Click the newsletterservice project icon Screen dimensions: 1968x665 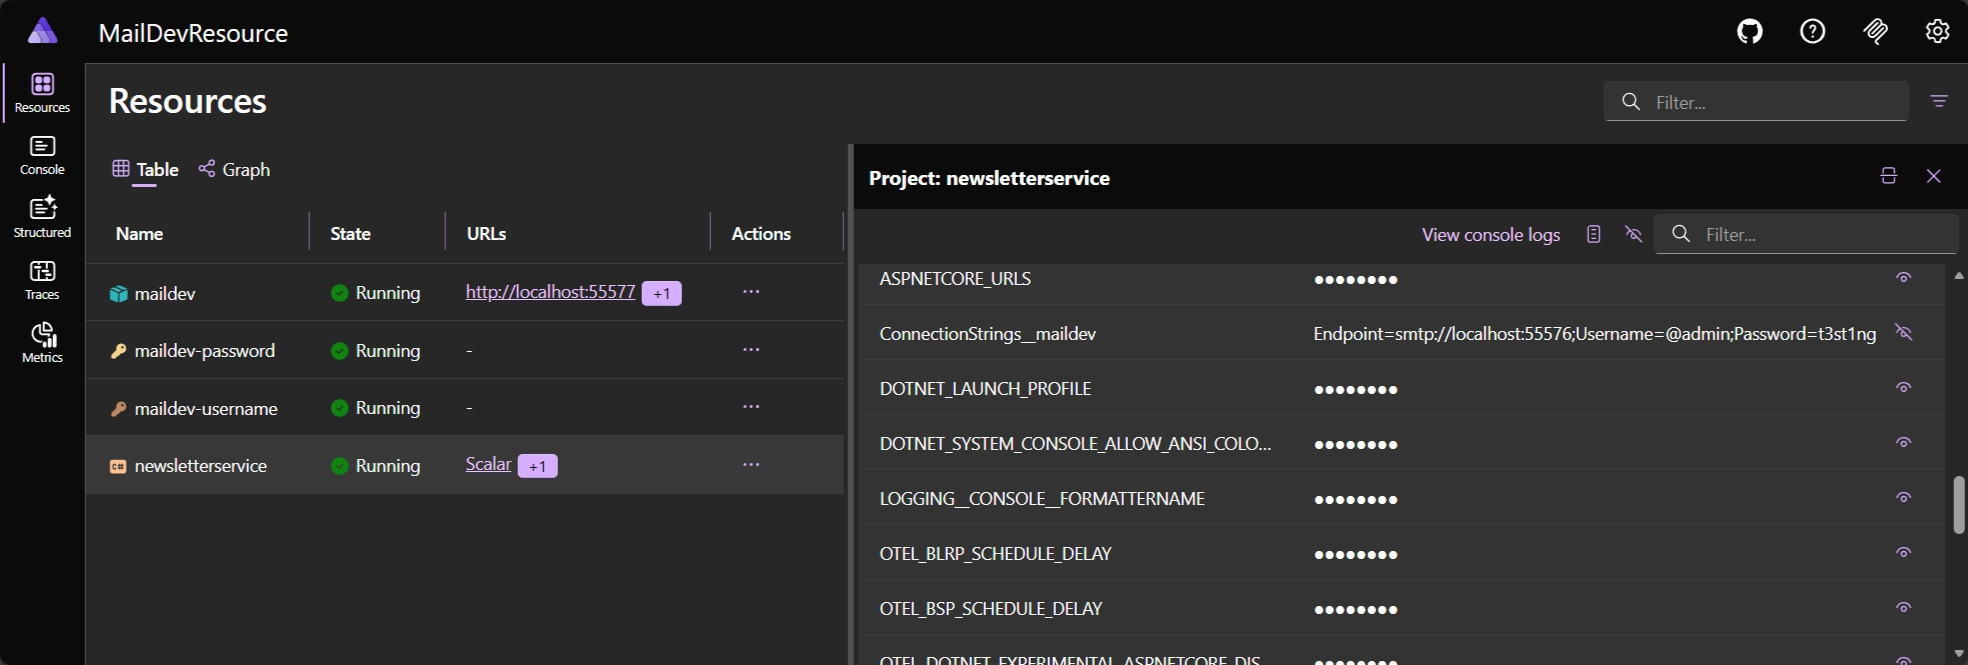pos(118,466)
